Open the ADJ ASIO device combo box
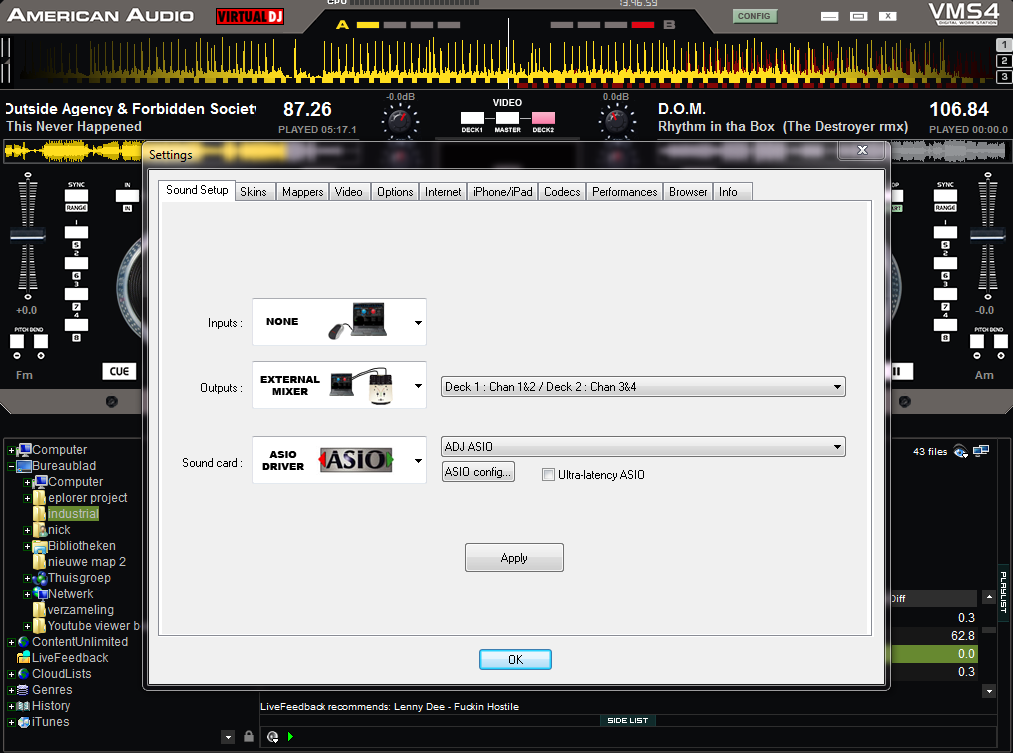This screenshot has height=753, width=1013. [643, 447]
